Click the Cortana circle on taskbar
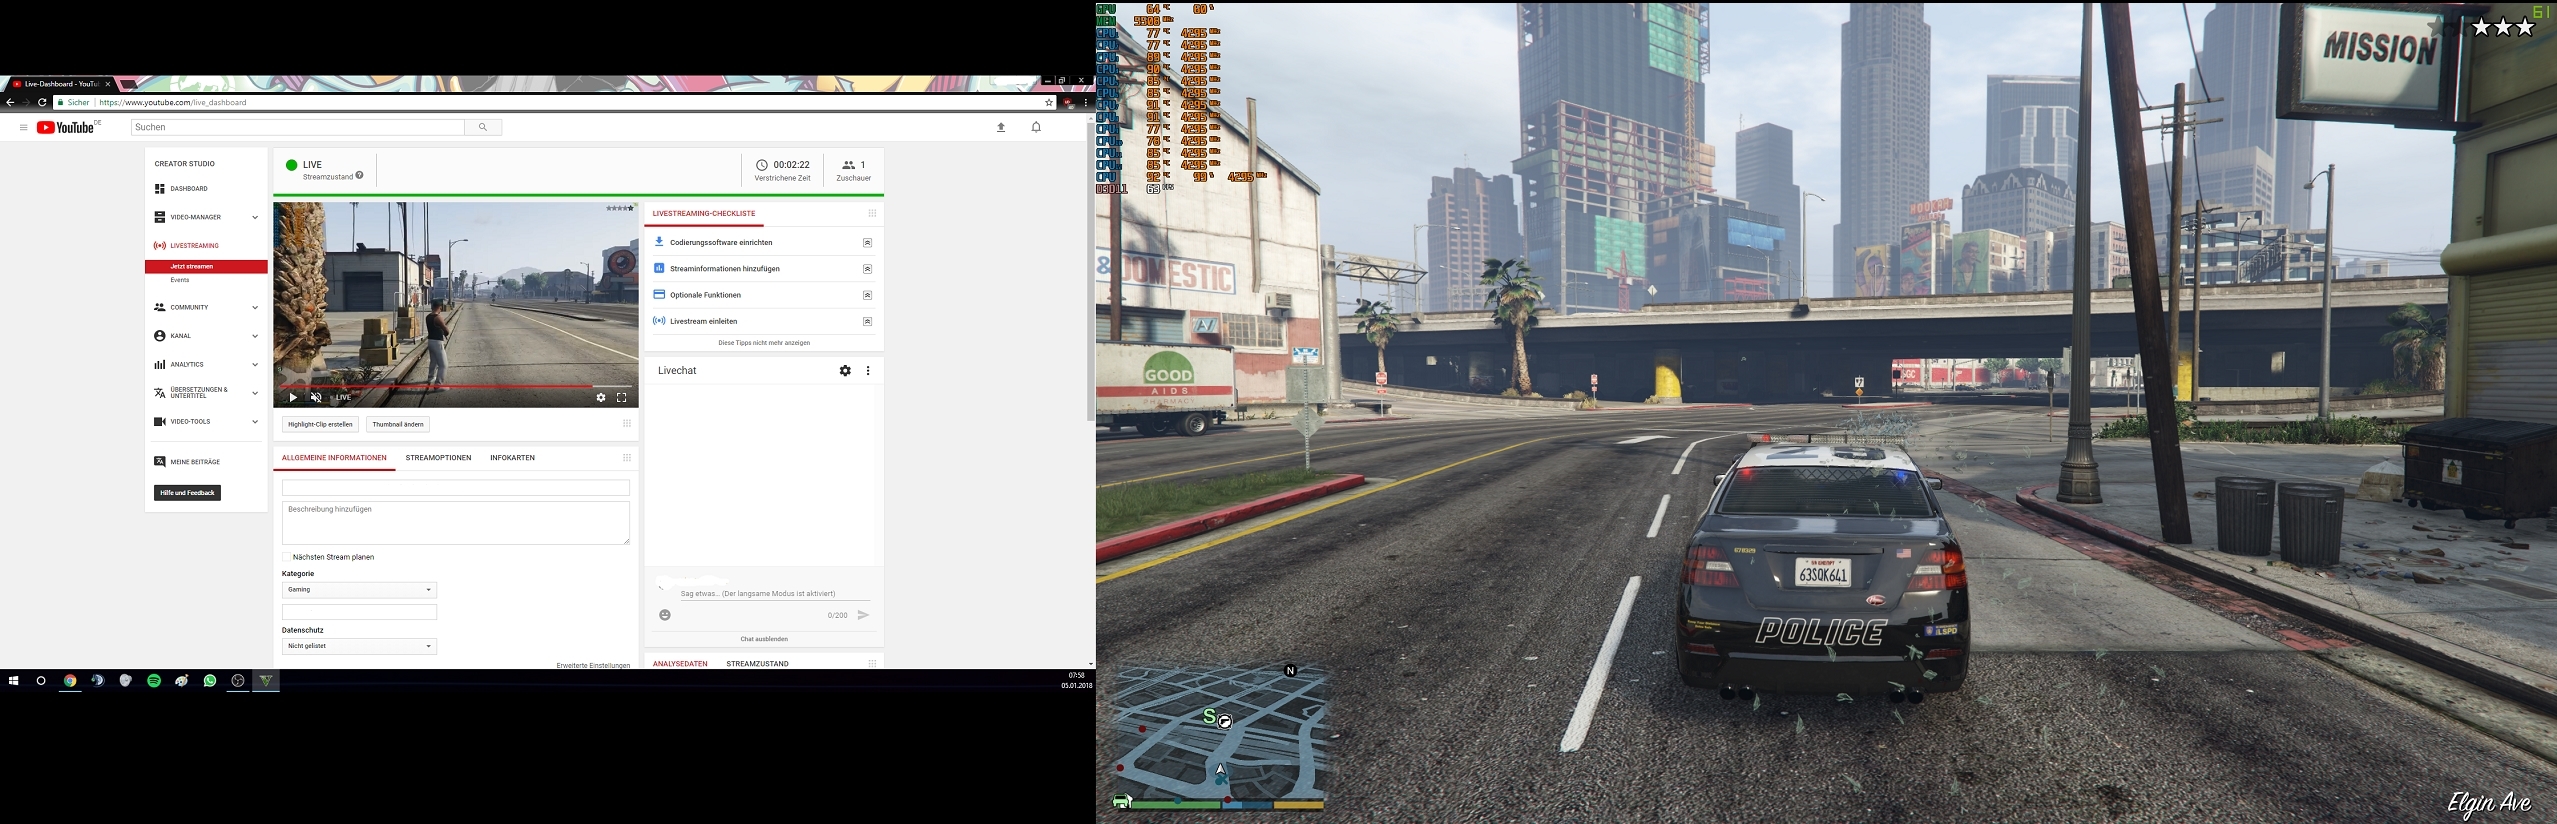 [41, 680]
